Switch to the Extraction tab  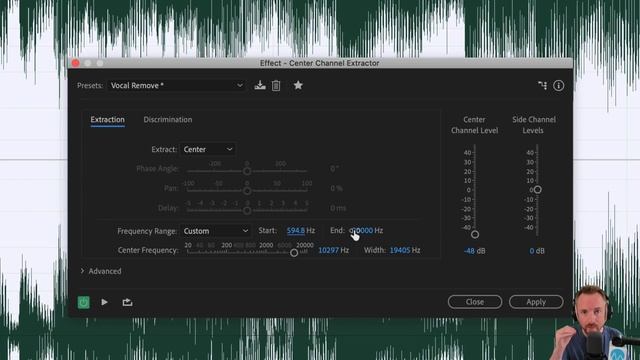(x=107, y=120)
